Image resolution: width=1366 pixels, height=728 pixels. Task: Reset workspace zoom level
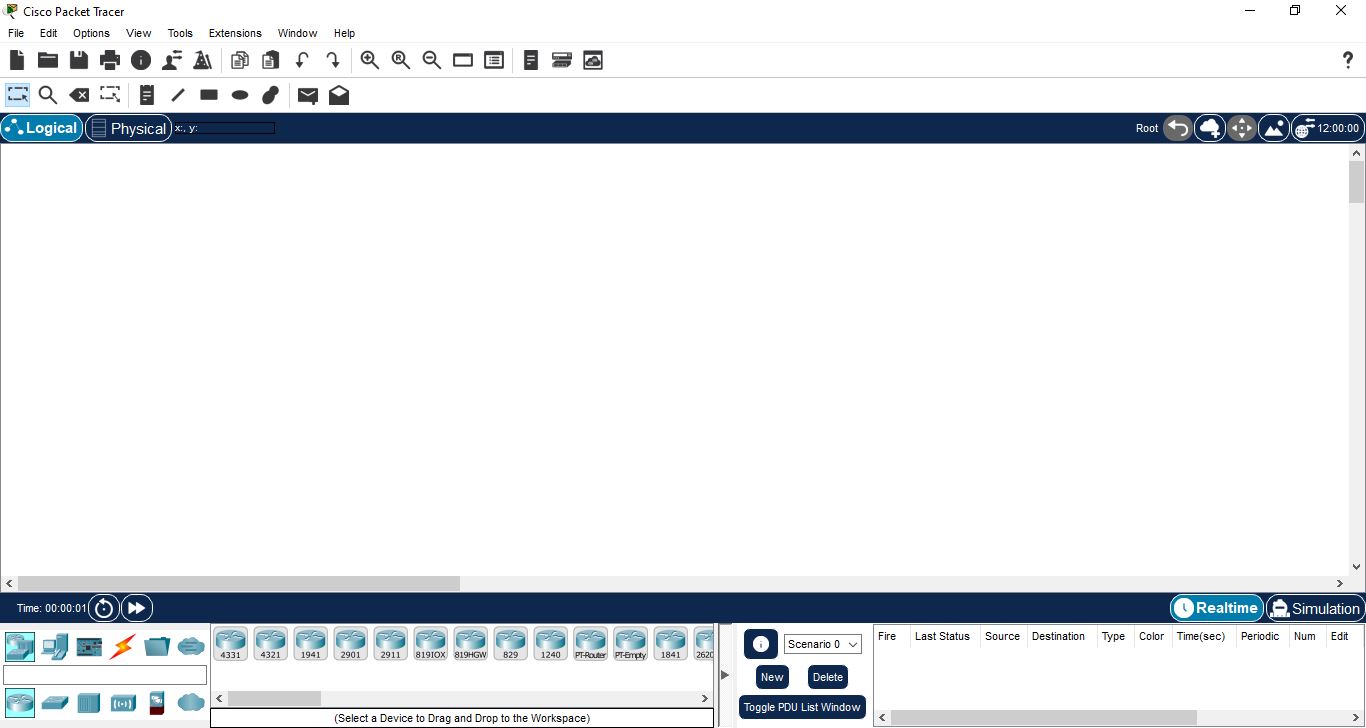click(401, 60)
